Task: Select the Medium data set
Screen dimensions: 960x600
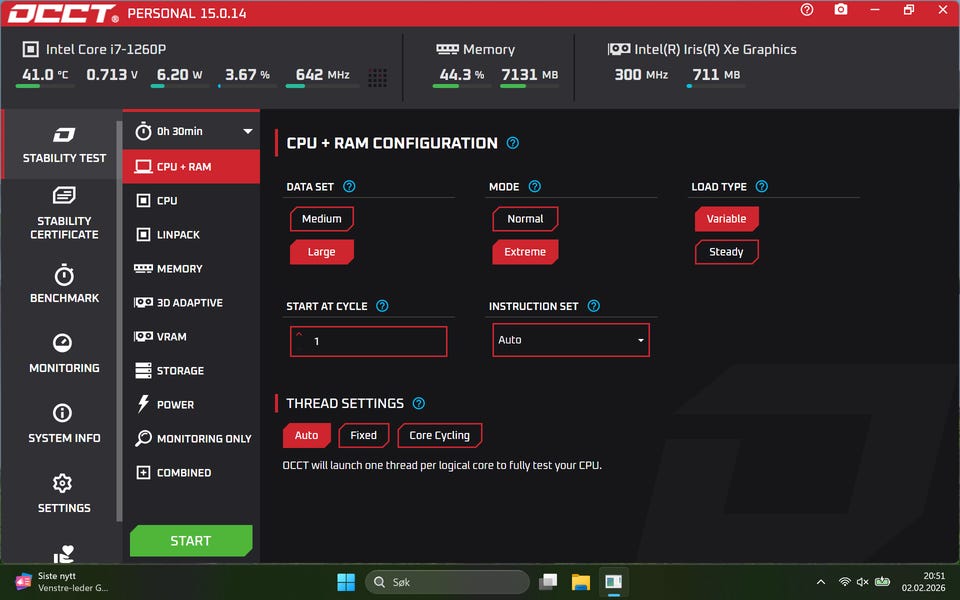Action: coord(321,219)
